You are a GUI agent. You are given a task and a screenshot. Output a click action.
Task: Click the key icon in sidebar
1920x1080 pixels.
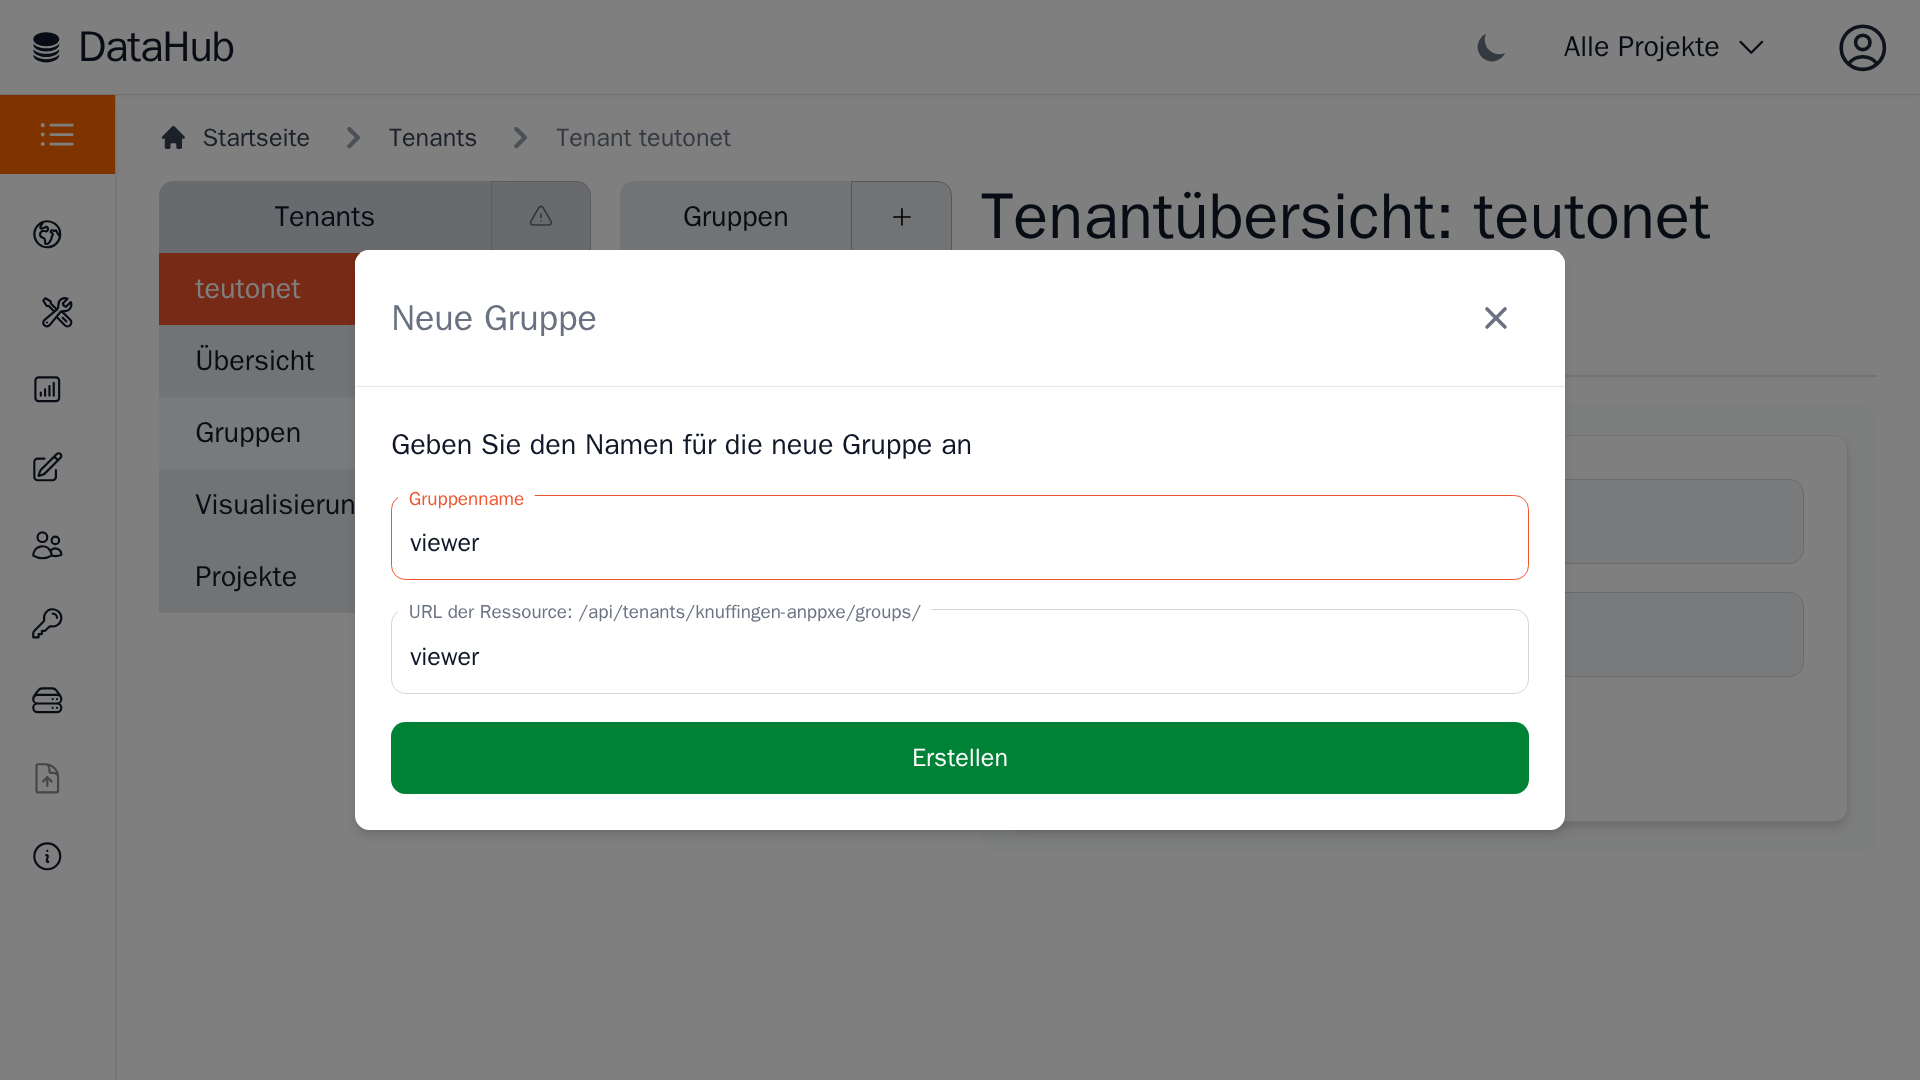click(47, 623)
